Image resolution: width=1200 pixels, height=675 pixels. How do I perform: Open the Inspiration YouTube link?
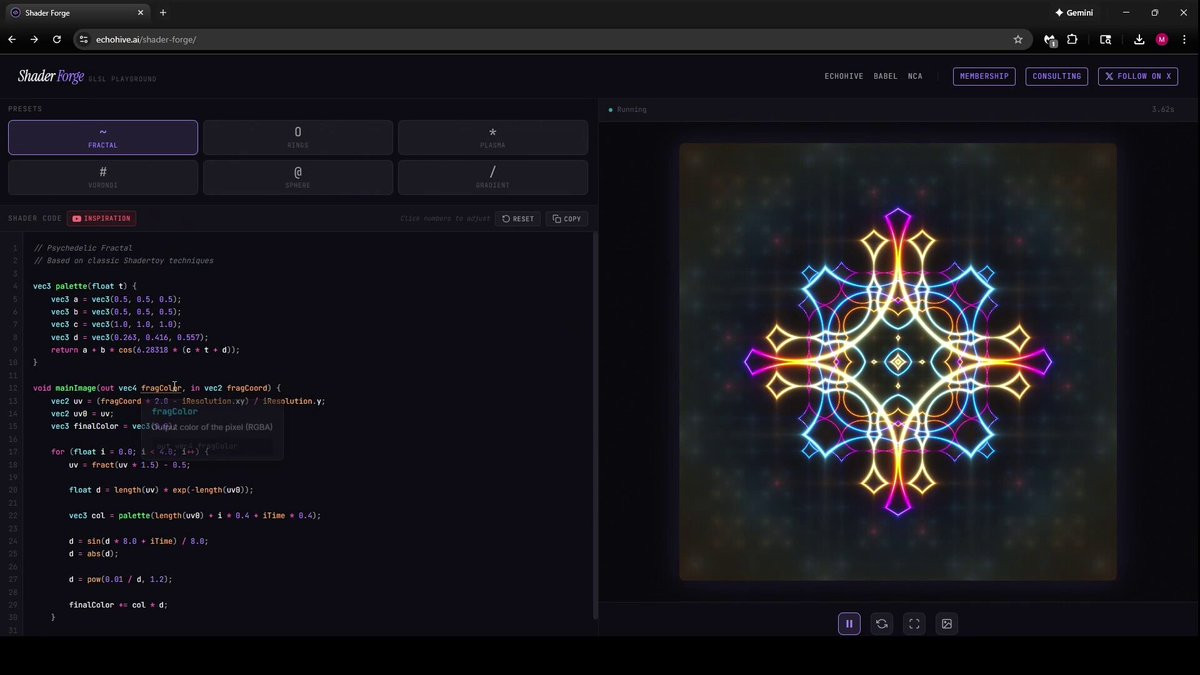(x=101, y=218)
